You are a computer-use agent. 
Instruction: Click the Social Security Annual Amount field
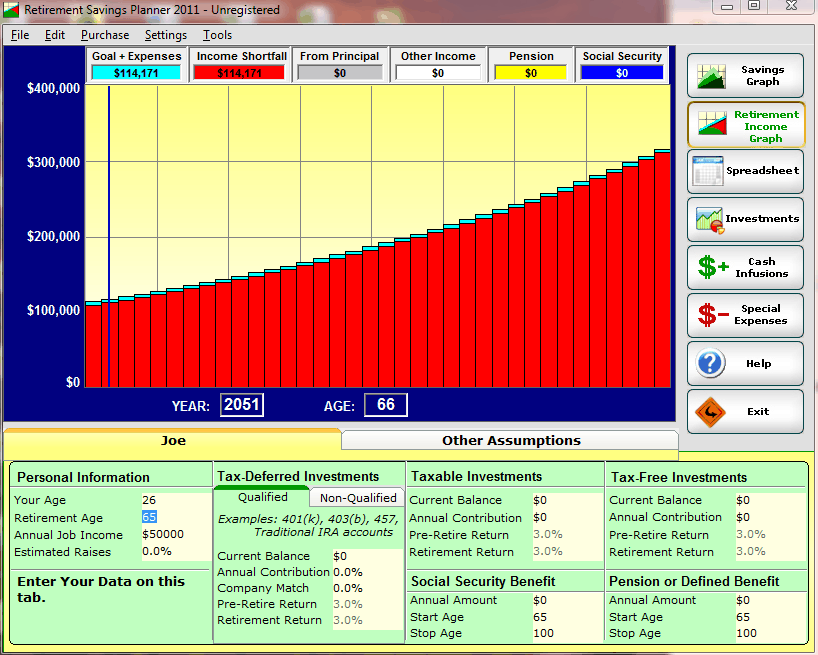pyautogui.click(x=565, y=600)
